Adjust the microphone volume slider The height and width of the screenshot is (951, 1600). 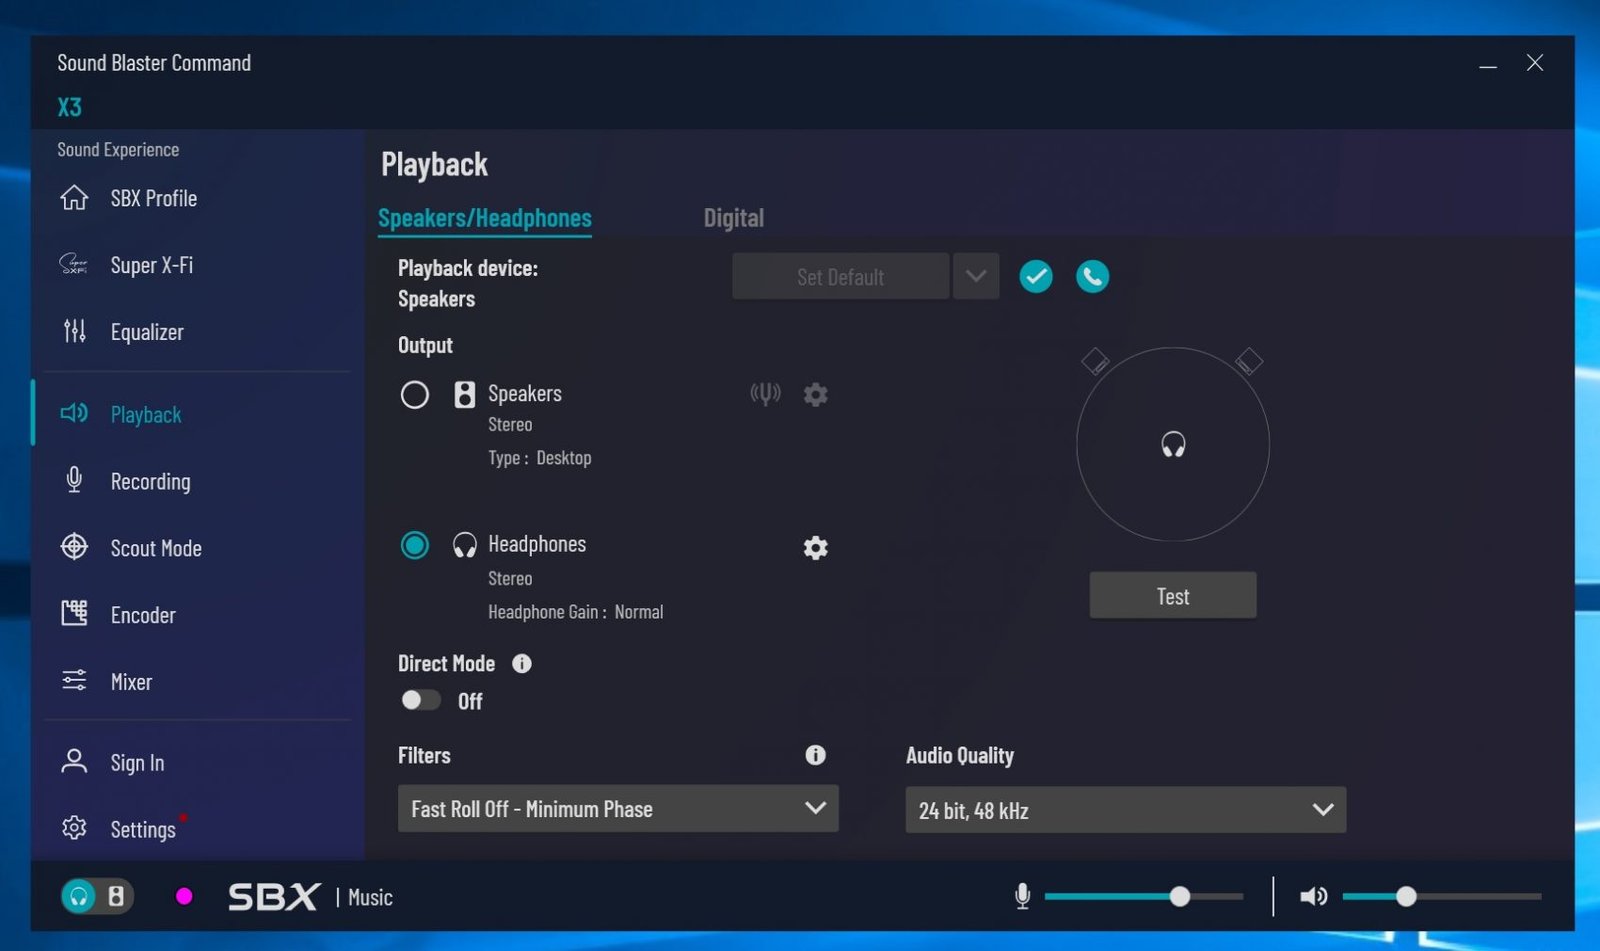1144,896
